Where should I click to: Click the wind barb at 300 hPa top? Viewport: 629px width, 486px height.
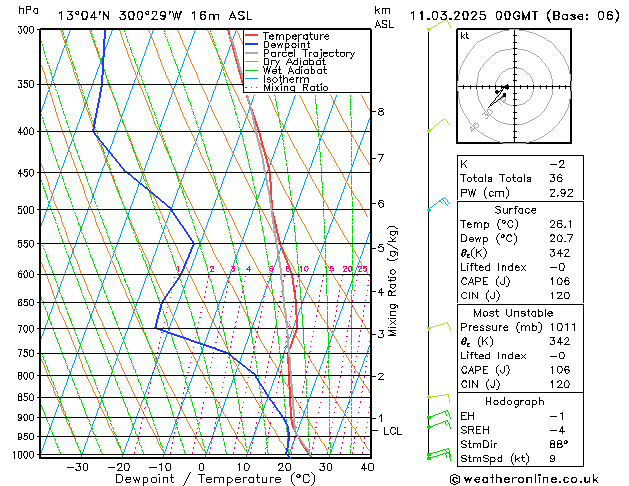439,24
